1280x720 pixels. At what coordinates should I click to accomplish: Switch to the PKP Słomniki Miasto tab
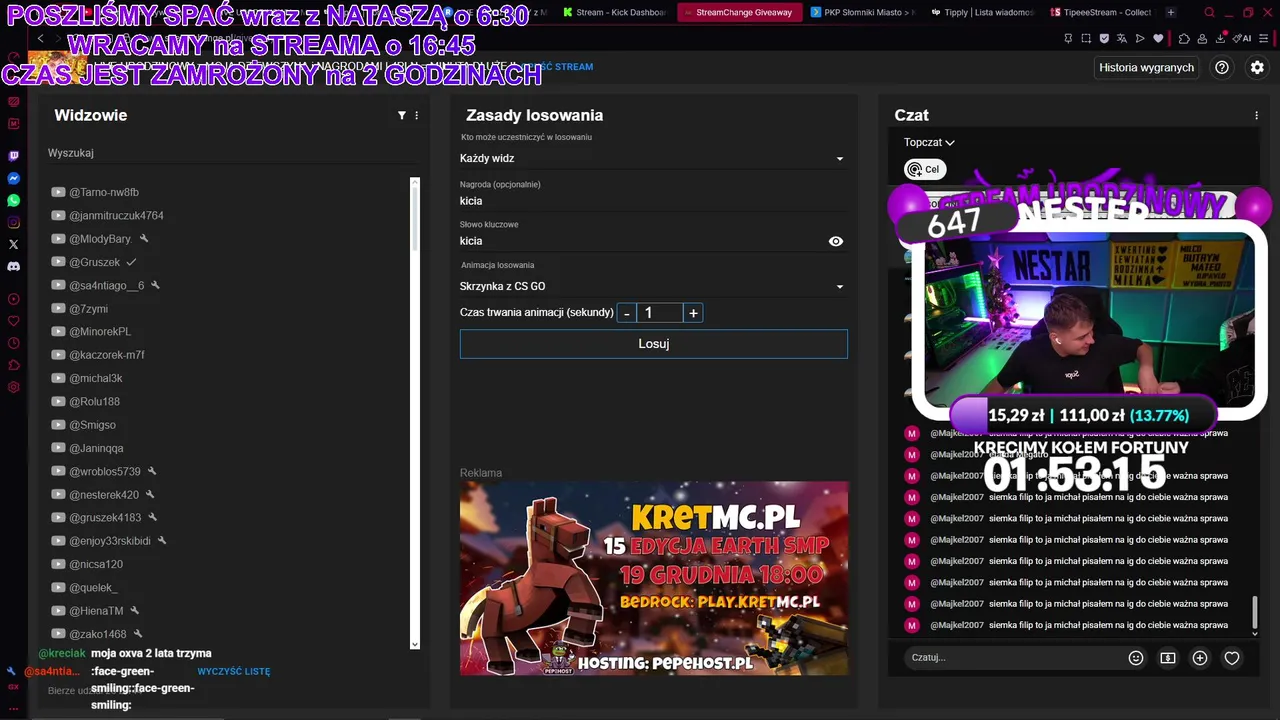pos(862,12)
